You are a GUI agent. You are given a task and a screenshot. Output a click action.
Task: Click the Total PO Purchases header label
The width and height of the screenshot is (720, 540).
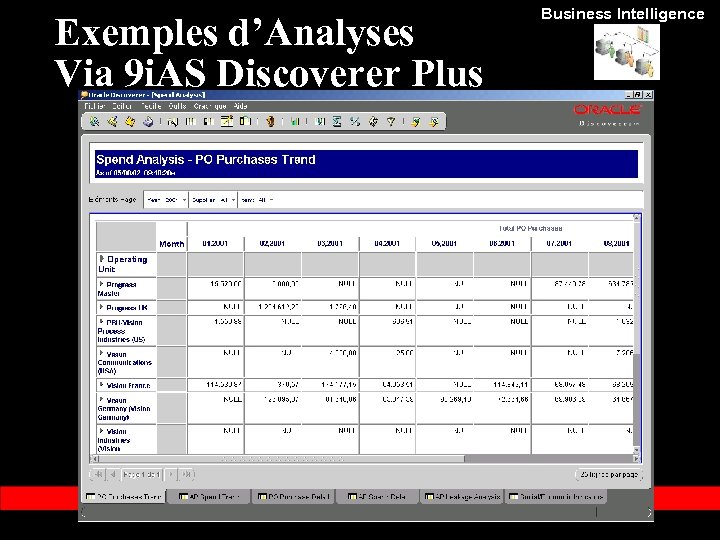pos(530,228)
